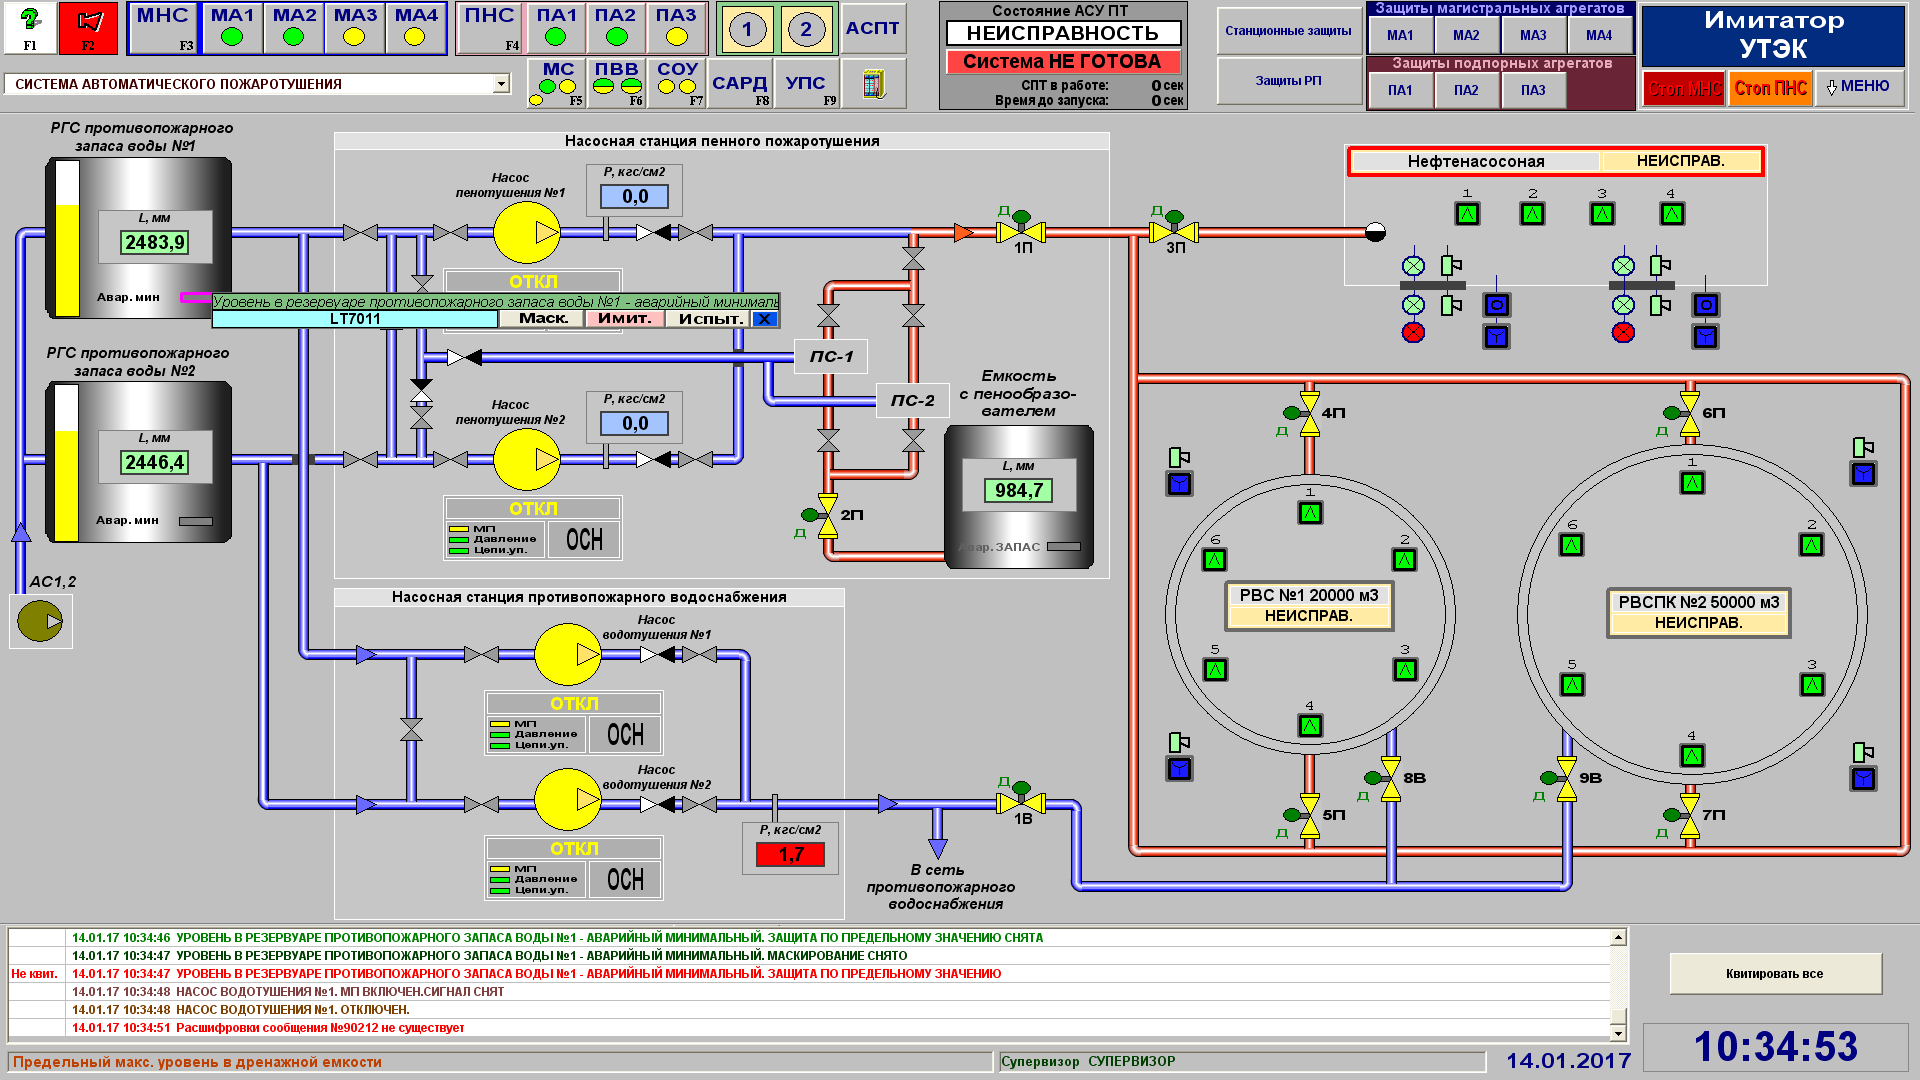Toggle Маск. for sensor LT7011
The height and width of the screenshot is (1080, 1920).
click(543, 319)
